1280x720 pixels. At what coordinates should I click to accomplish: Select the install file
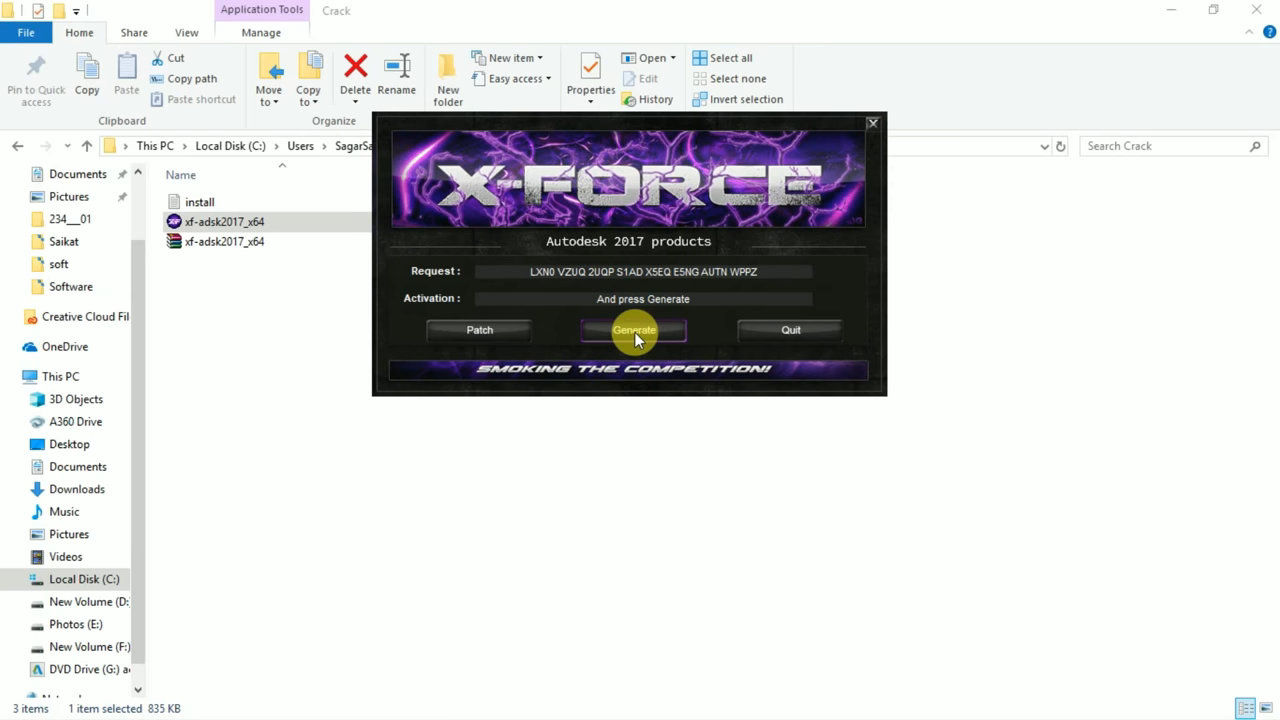tap(199, 202)
